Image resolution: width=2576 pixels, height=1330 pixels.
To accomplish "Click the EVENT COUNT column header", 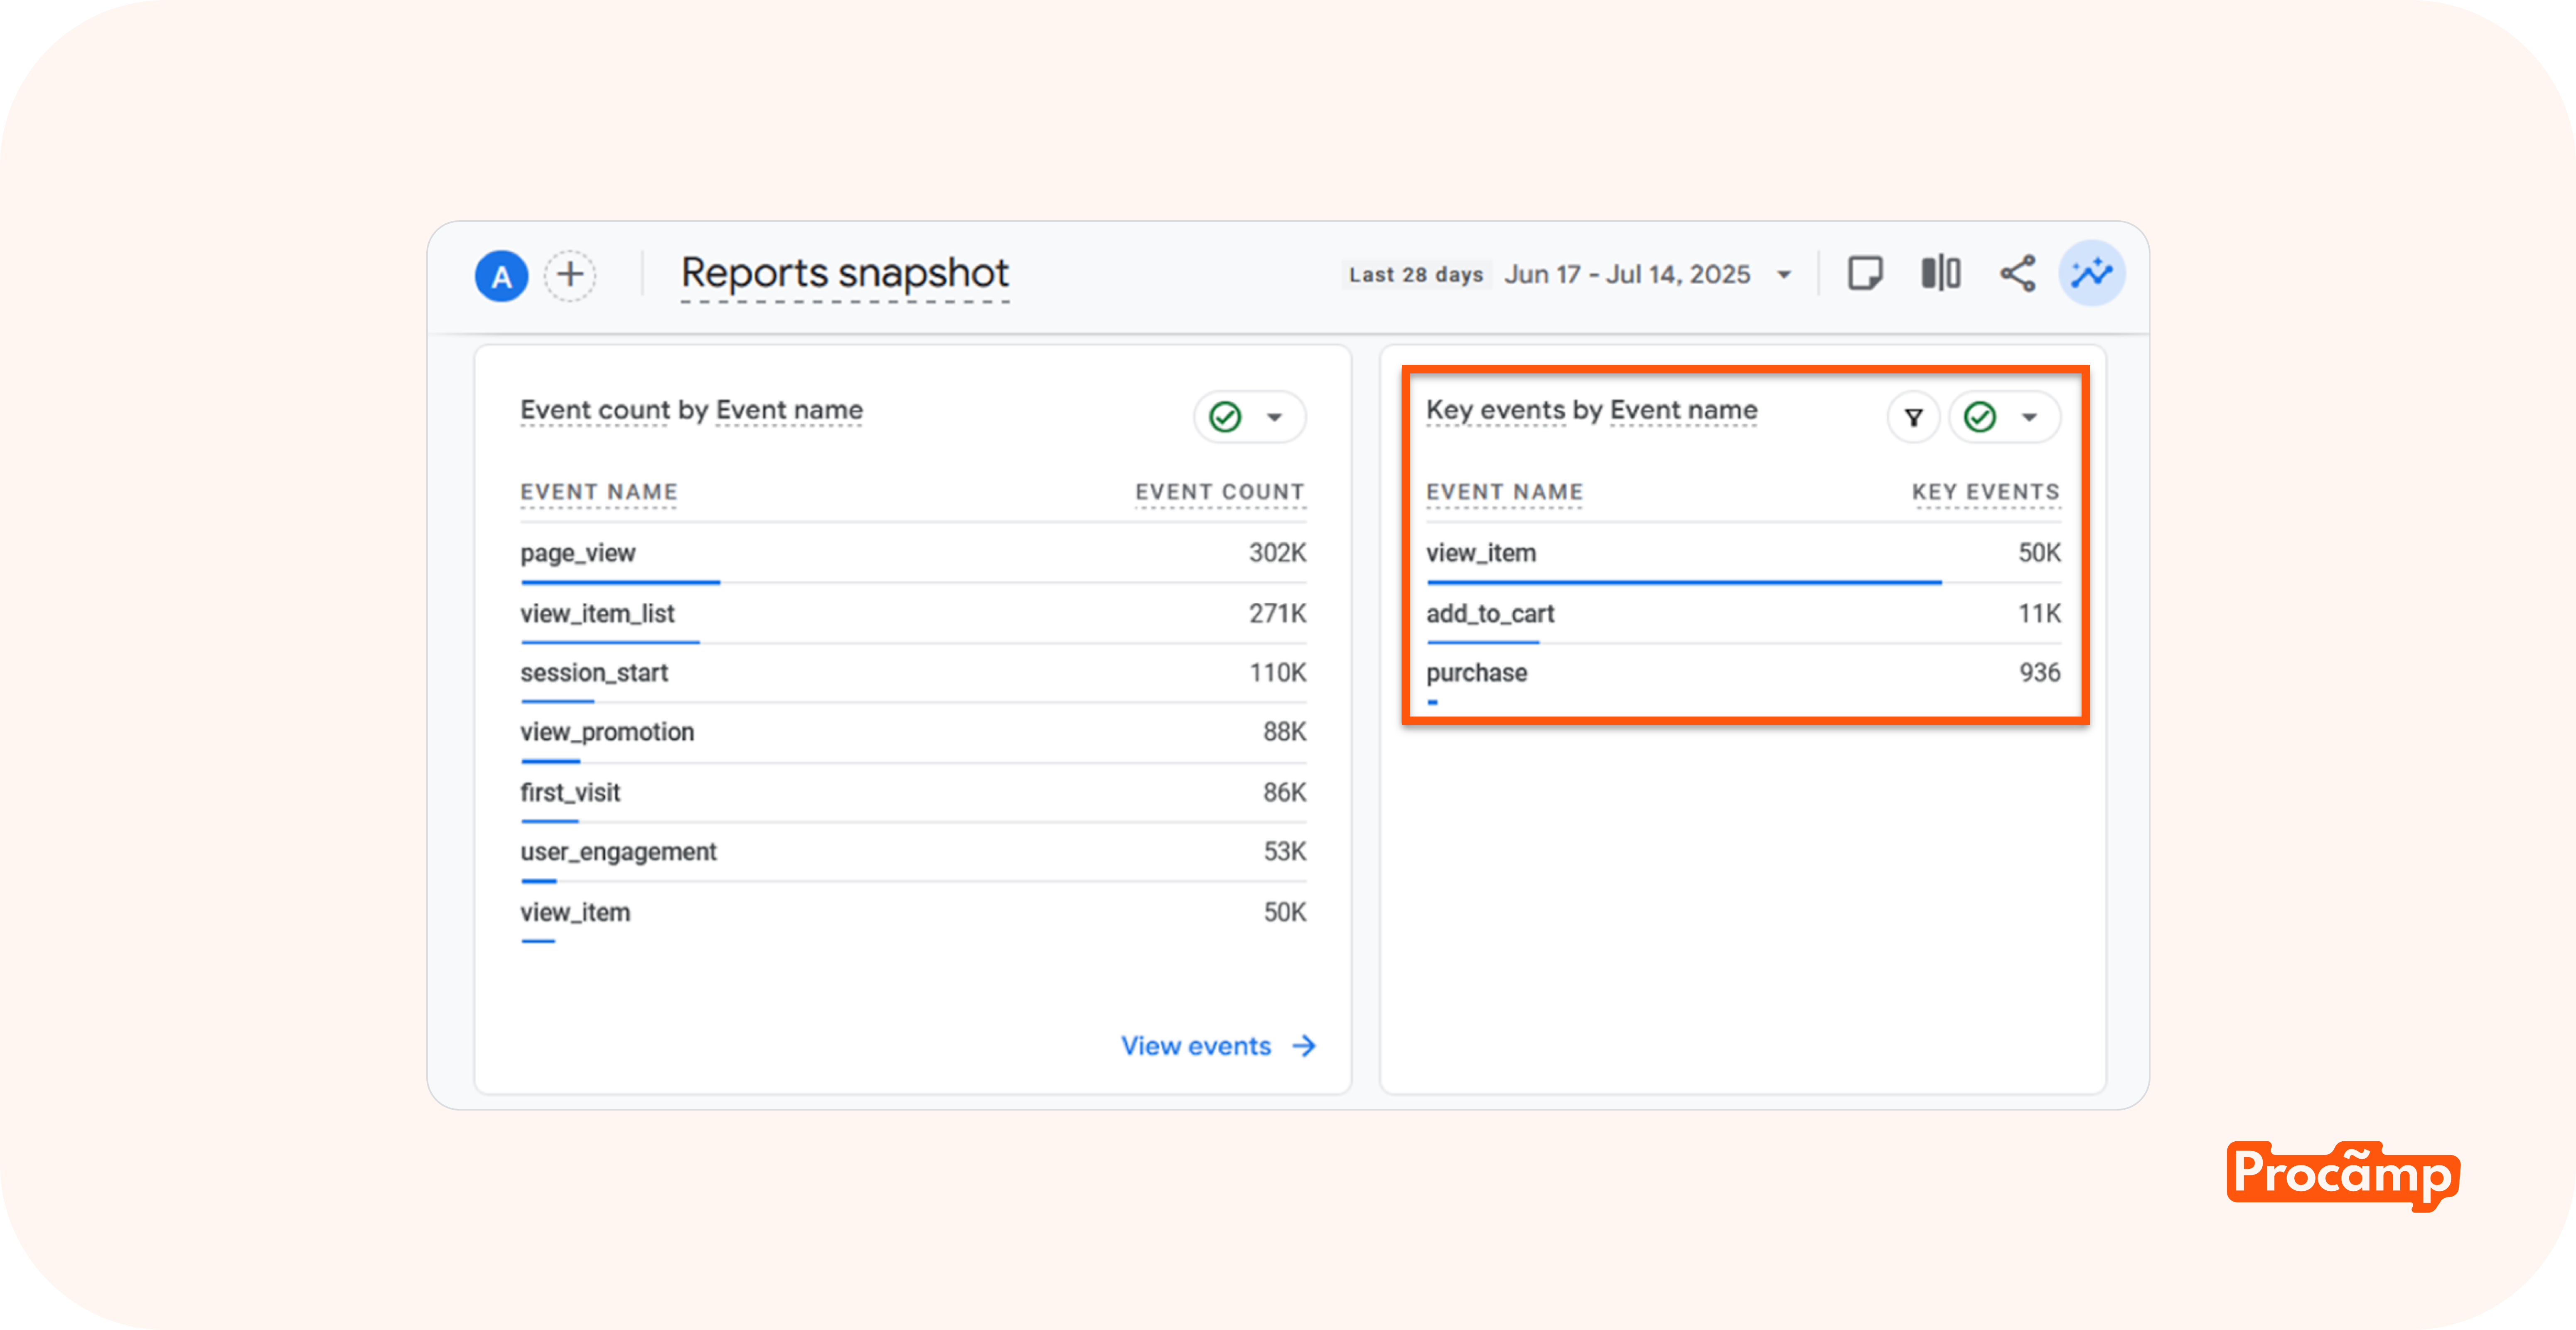I will click(x=1219, y=492).
